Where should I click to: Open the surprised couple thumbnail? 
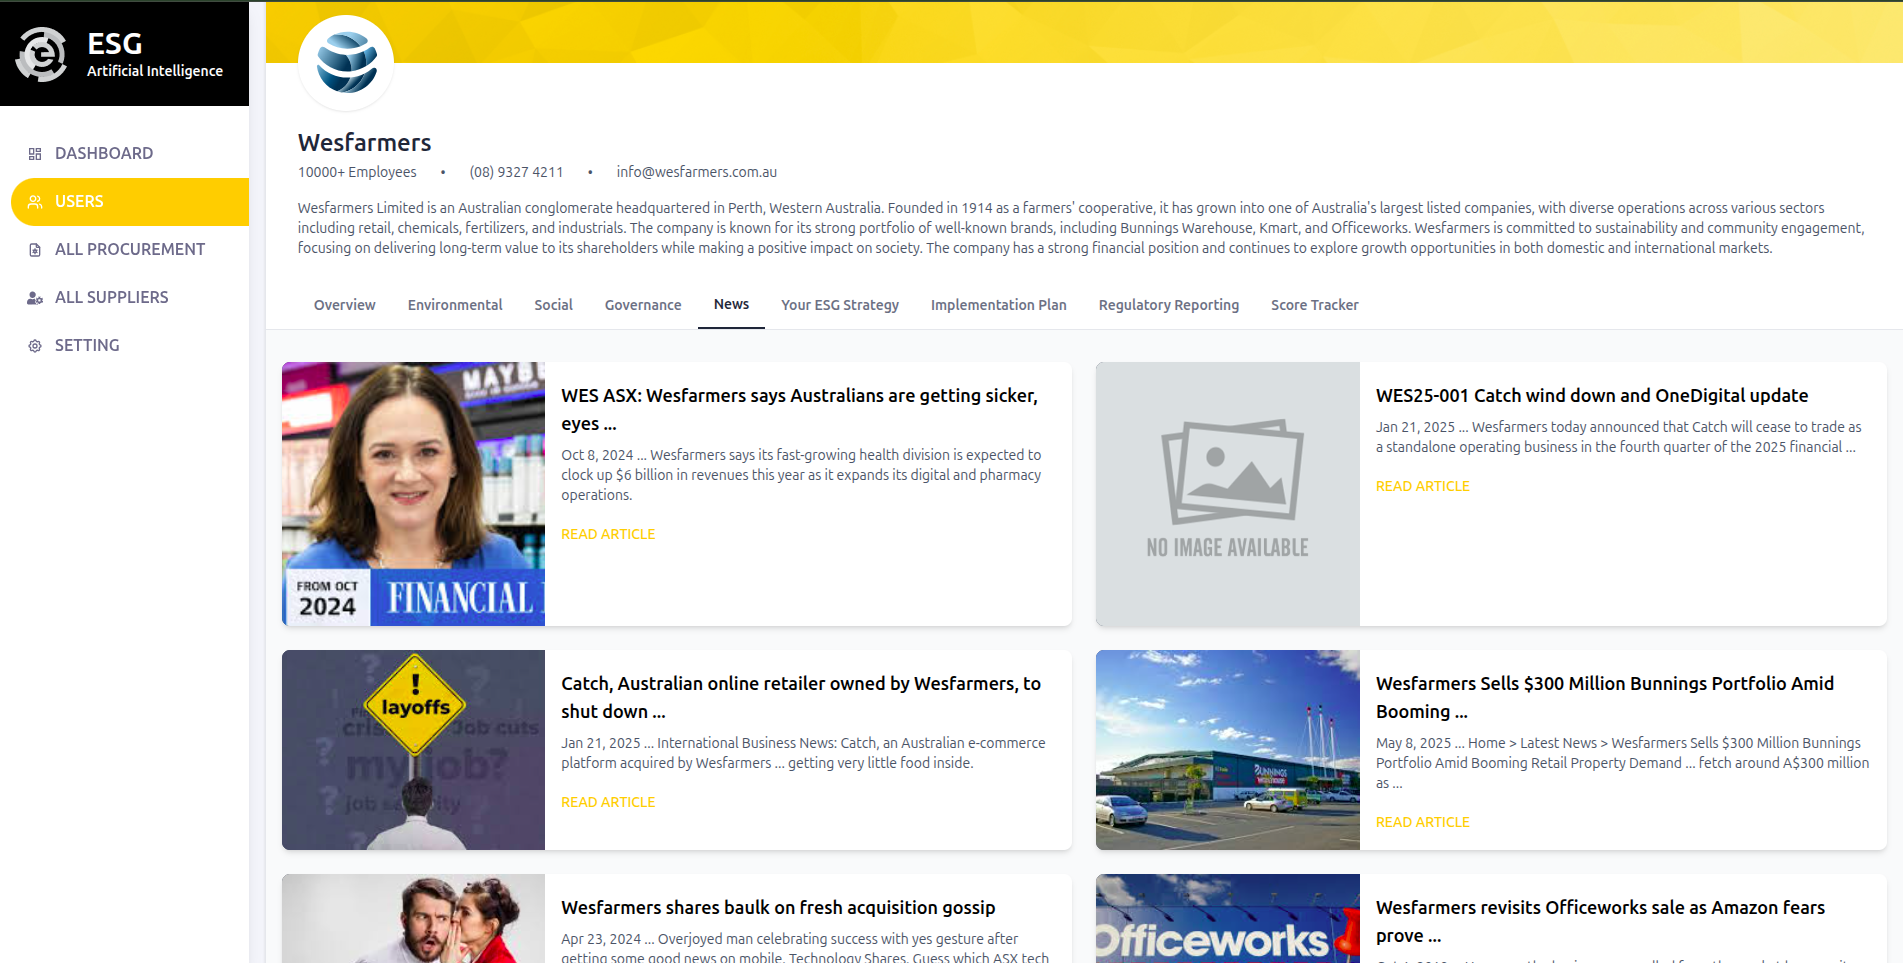pyautogui.click(x=414, y=919)
